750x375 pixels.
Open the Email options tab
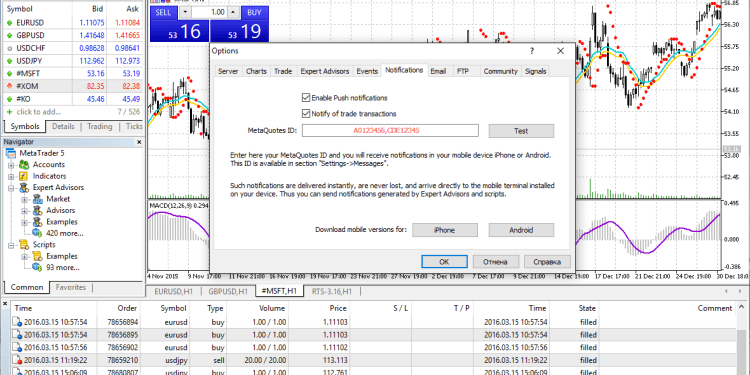438,71
